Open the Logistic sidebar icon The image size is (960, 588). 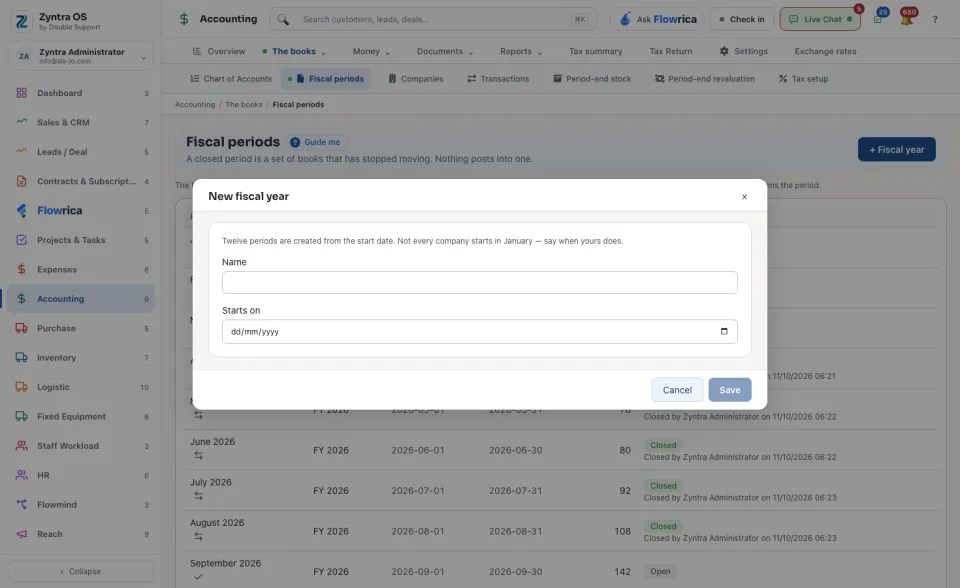(x=21, y=387)
